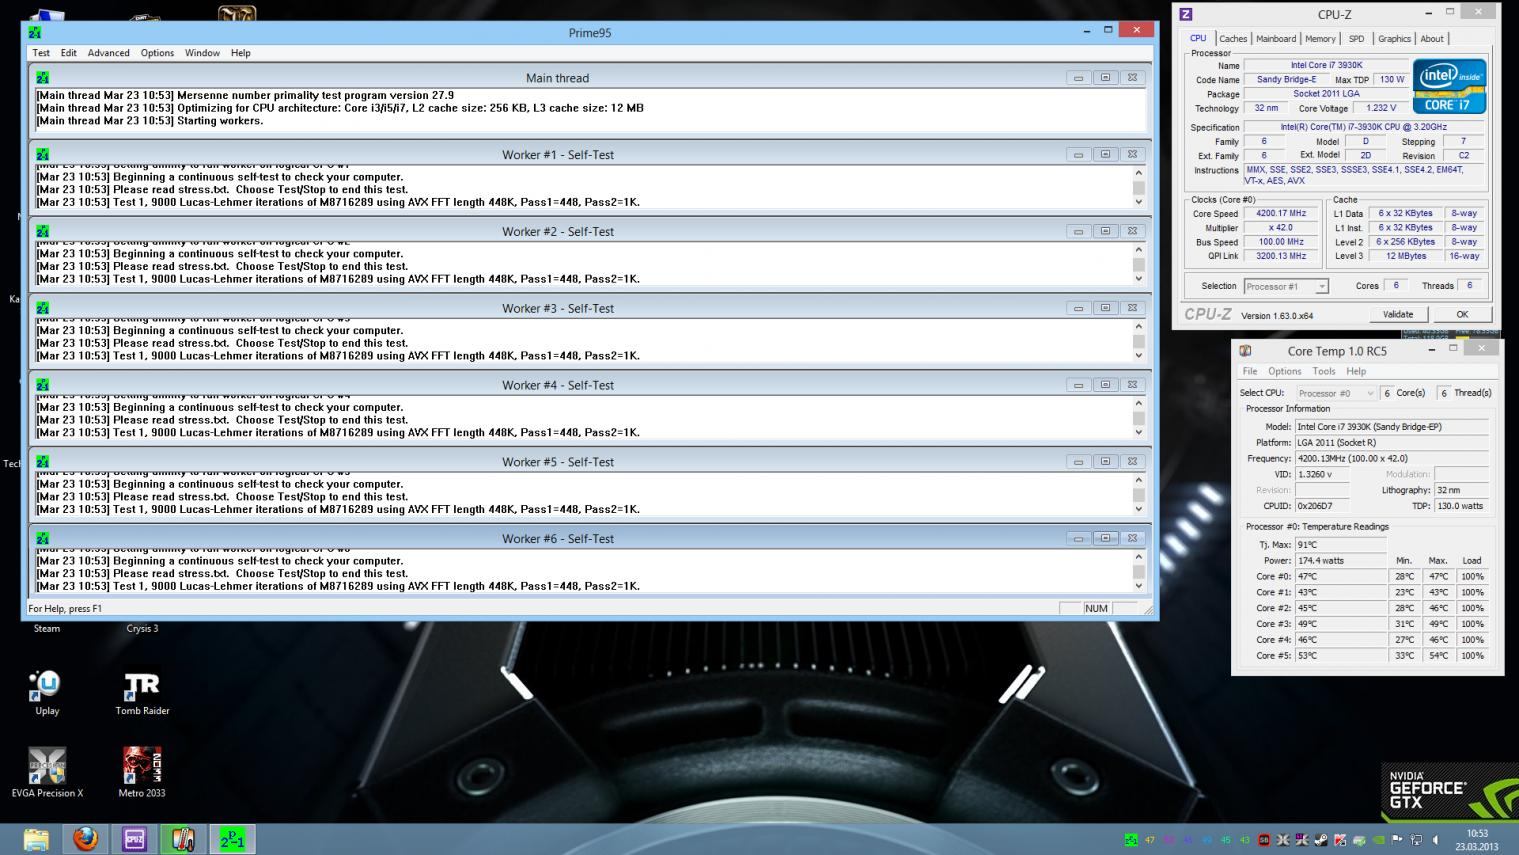This screenshot has height=855, width=1519.
Task: Click the Core Speed value in CPU-Z
Action: click(x=1281, y=213)
